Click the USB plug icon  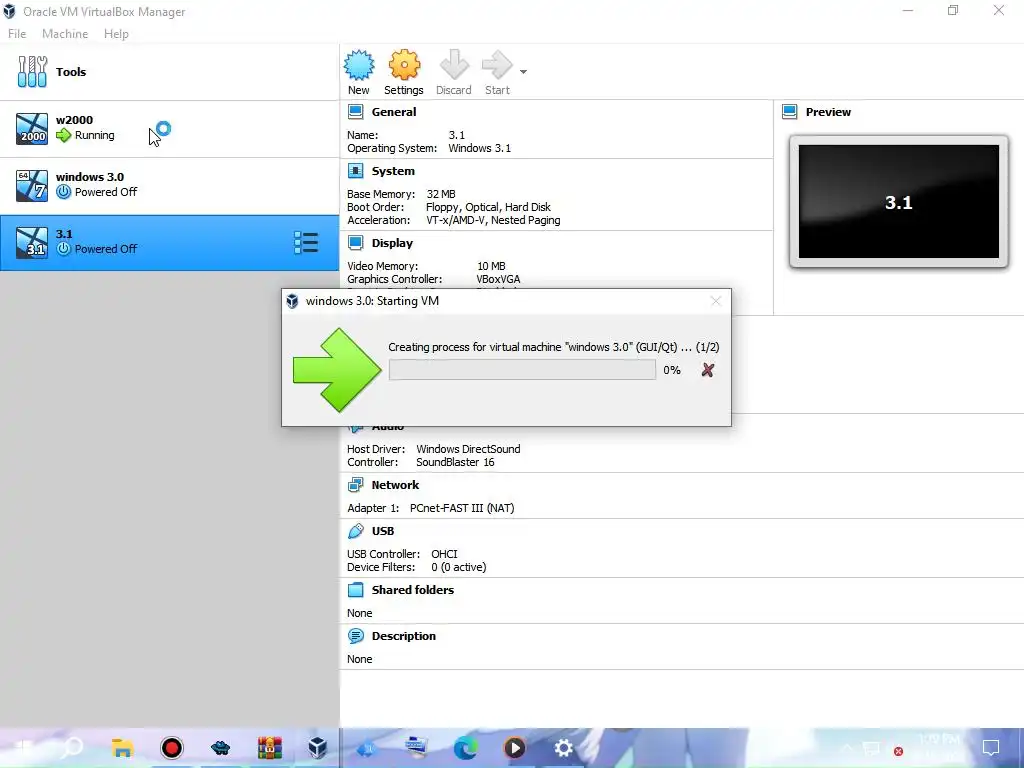[355, 531]
